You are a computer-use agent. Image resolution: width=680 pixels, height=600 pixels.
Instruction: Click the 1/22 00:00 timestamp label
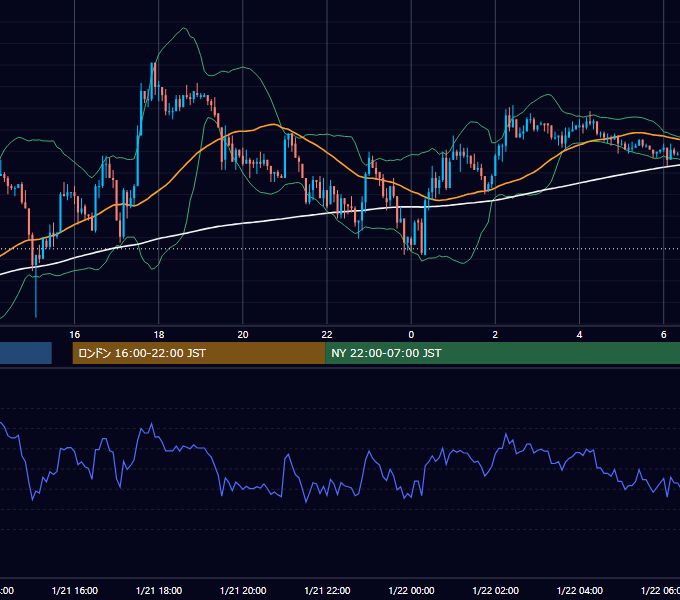point(411,590)
